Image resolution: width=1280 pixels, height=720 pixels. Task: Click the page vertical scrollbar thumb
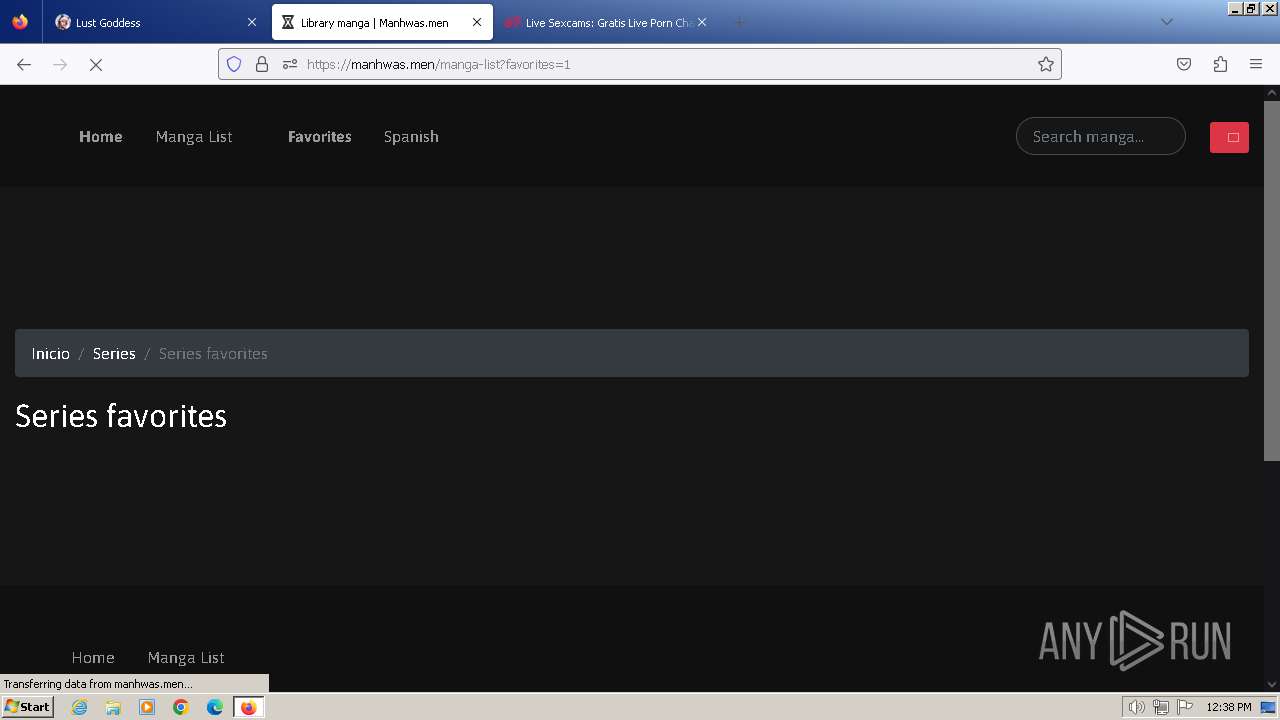(x=1272, y=280)
